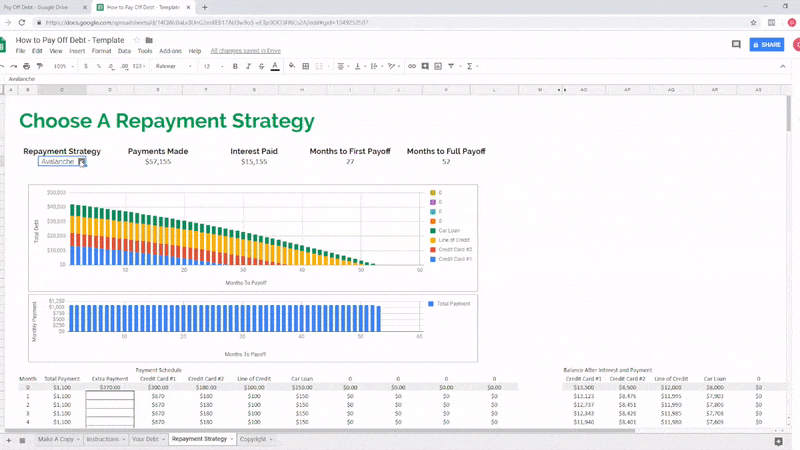Open the zoom 100% dropdown

click(63, 66)
